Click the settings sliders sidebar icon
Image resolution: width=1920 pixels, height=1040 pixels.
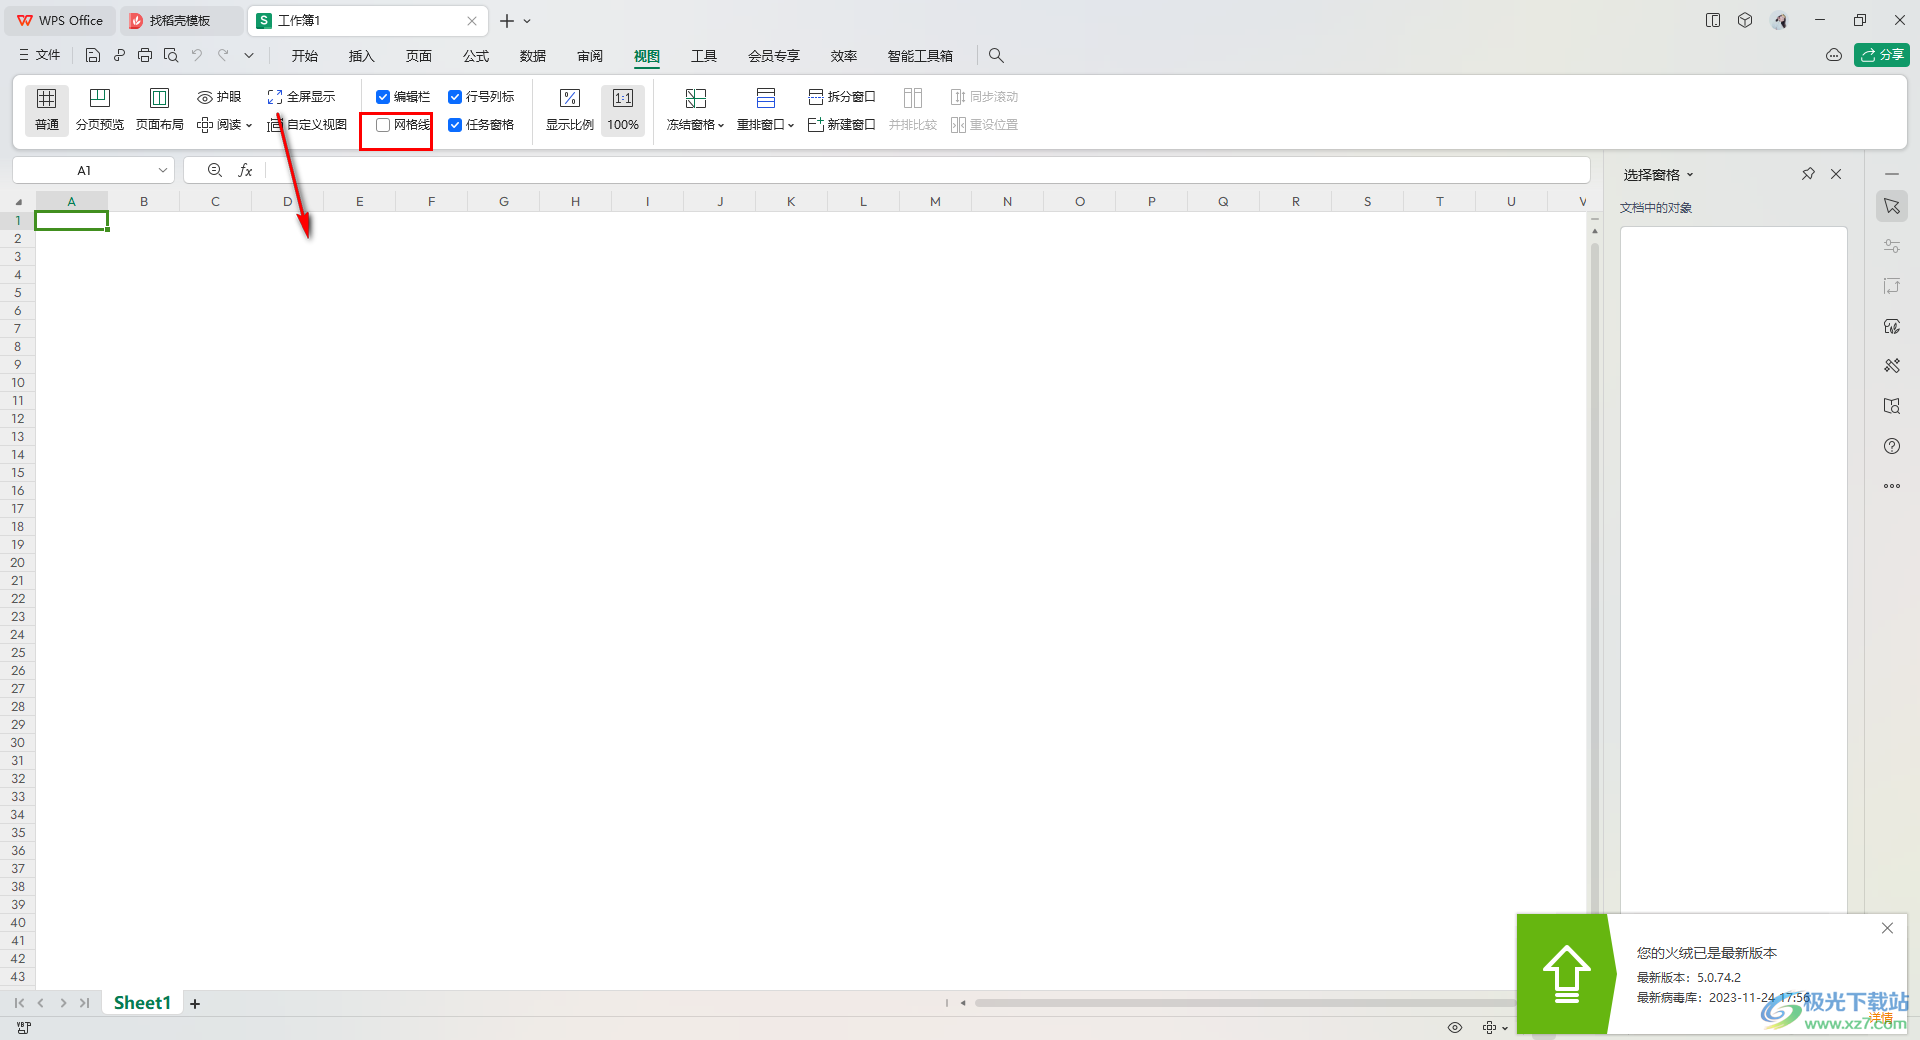point(1892,246)
